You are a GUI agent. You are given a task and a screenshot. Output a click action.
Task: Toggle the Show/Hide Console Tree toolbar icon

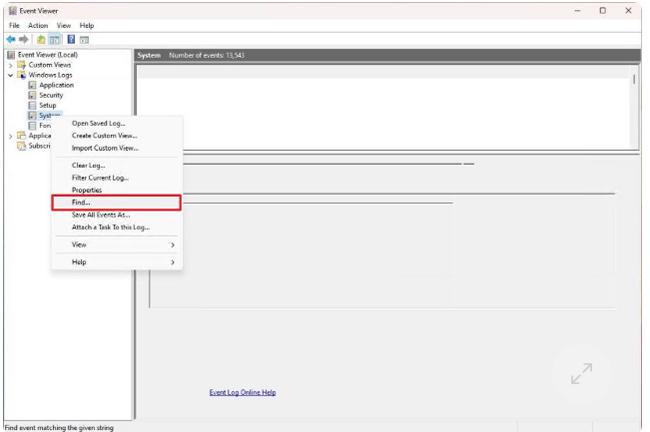(x=55, y=40)
